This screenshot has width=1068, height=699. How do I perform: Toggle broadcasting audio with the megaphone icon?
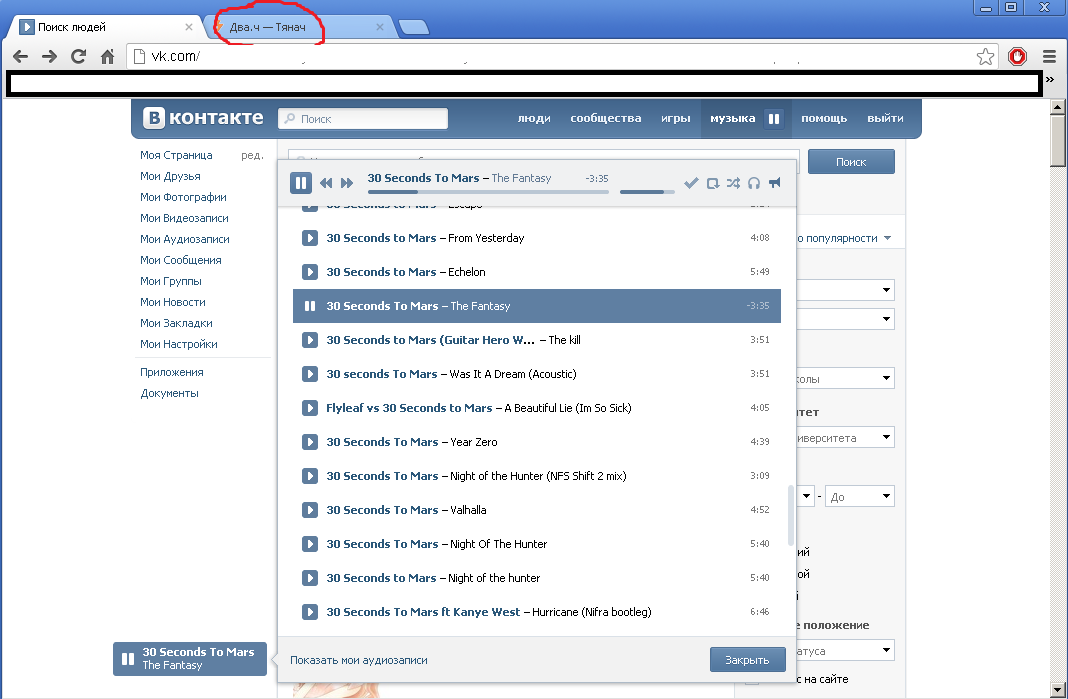tap(774, 183)
